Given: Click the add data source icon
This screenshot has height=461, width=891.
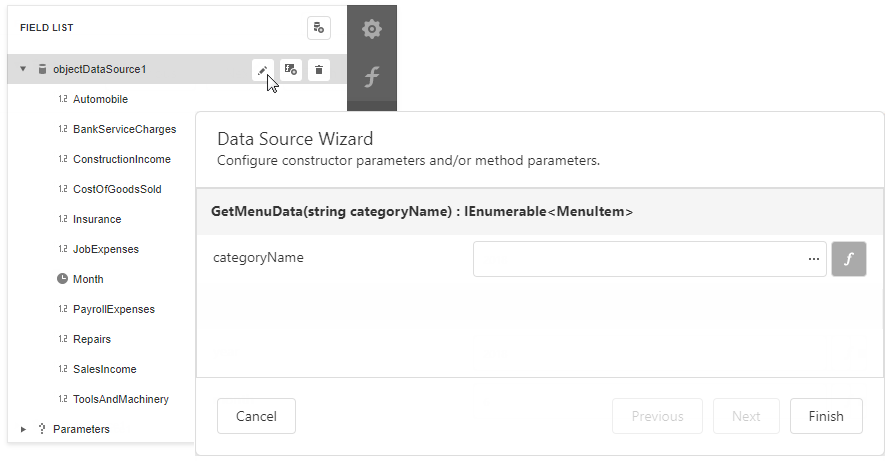Looking at the screenshot, I should 318,28.
